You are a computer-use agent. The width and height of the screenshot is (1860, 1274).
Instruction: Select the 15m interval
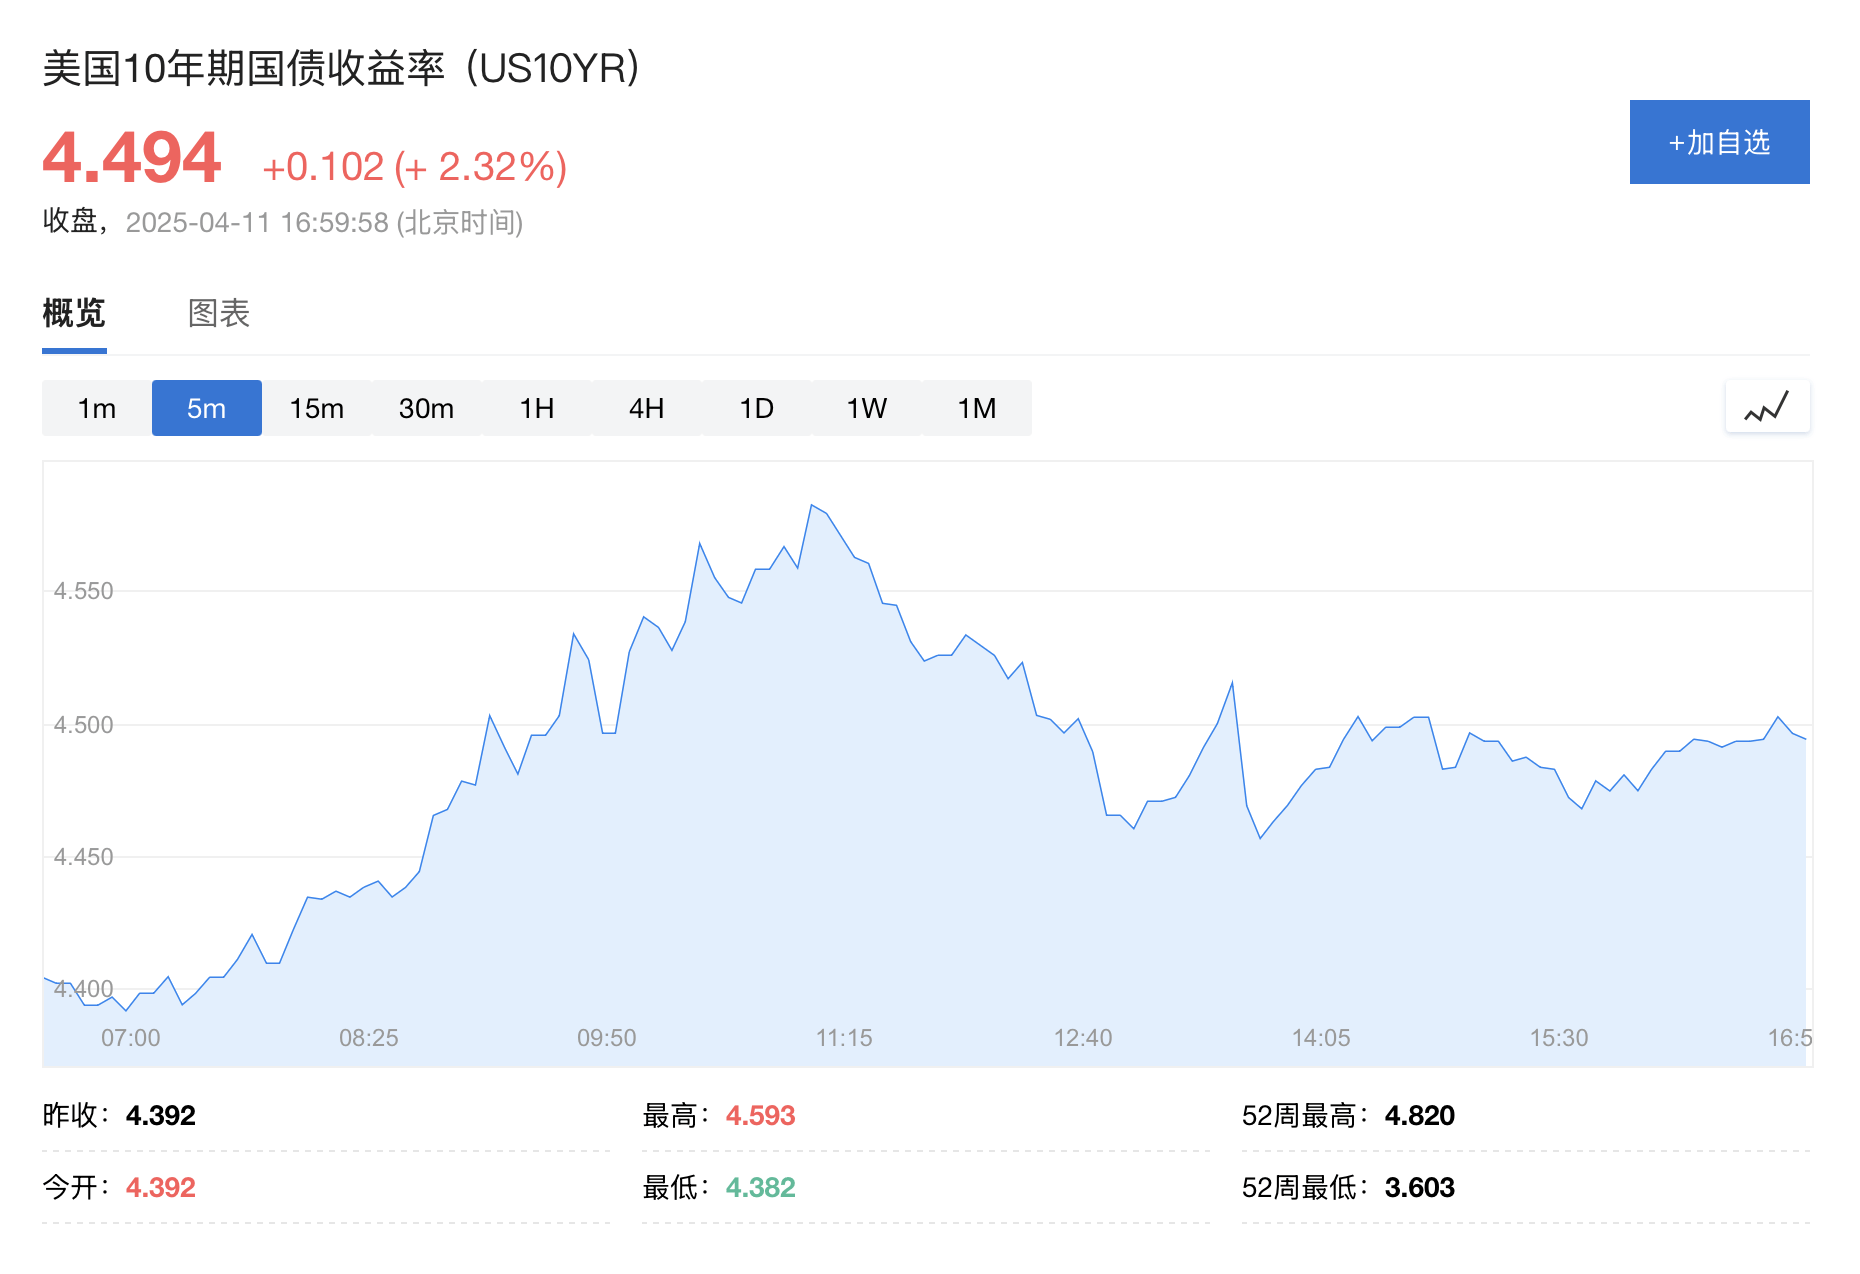(317, 407)
